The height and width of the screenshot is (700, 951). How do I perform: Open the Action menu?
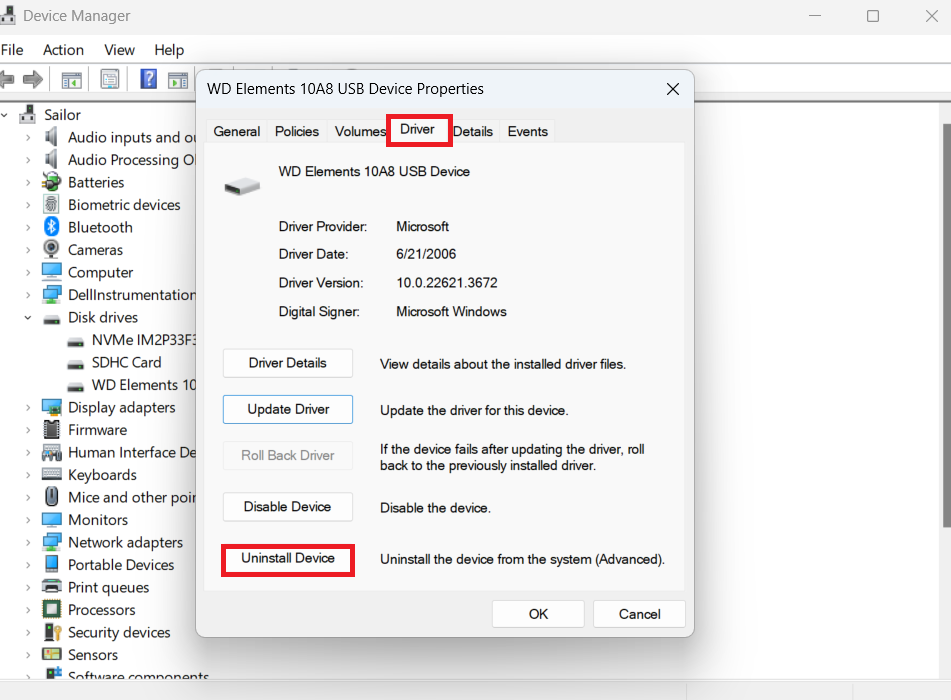coord(63,50)
